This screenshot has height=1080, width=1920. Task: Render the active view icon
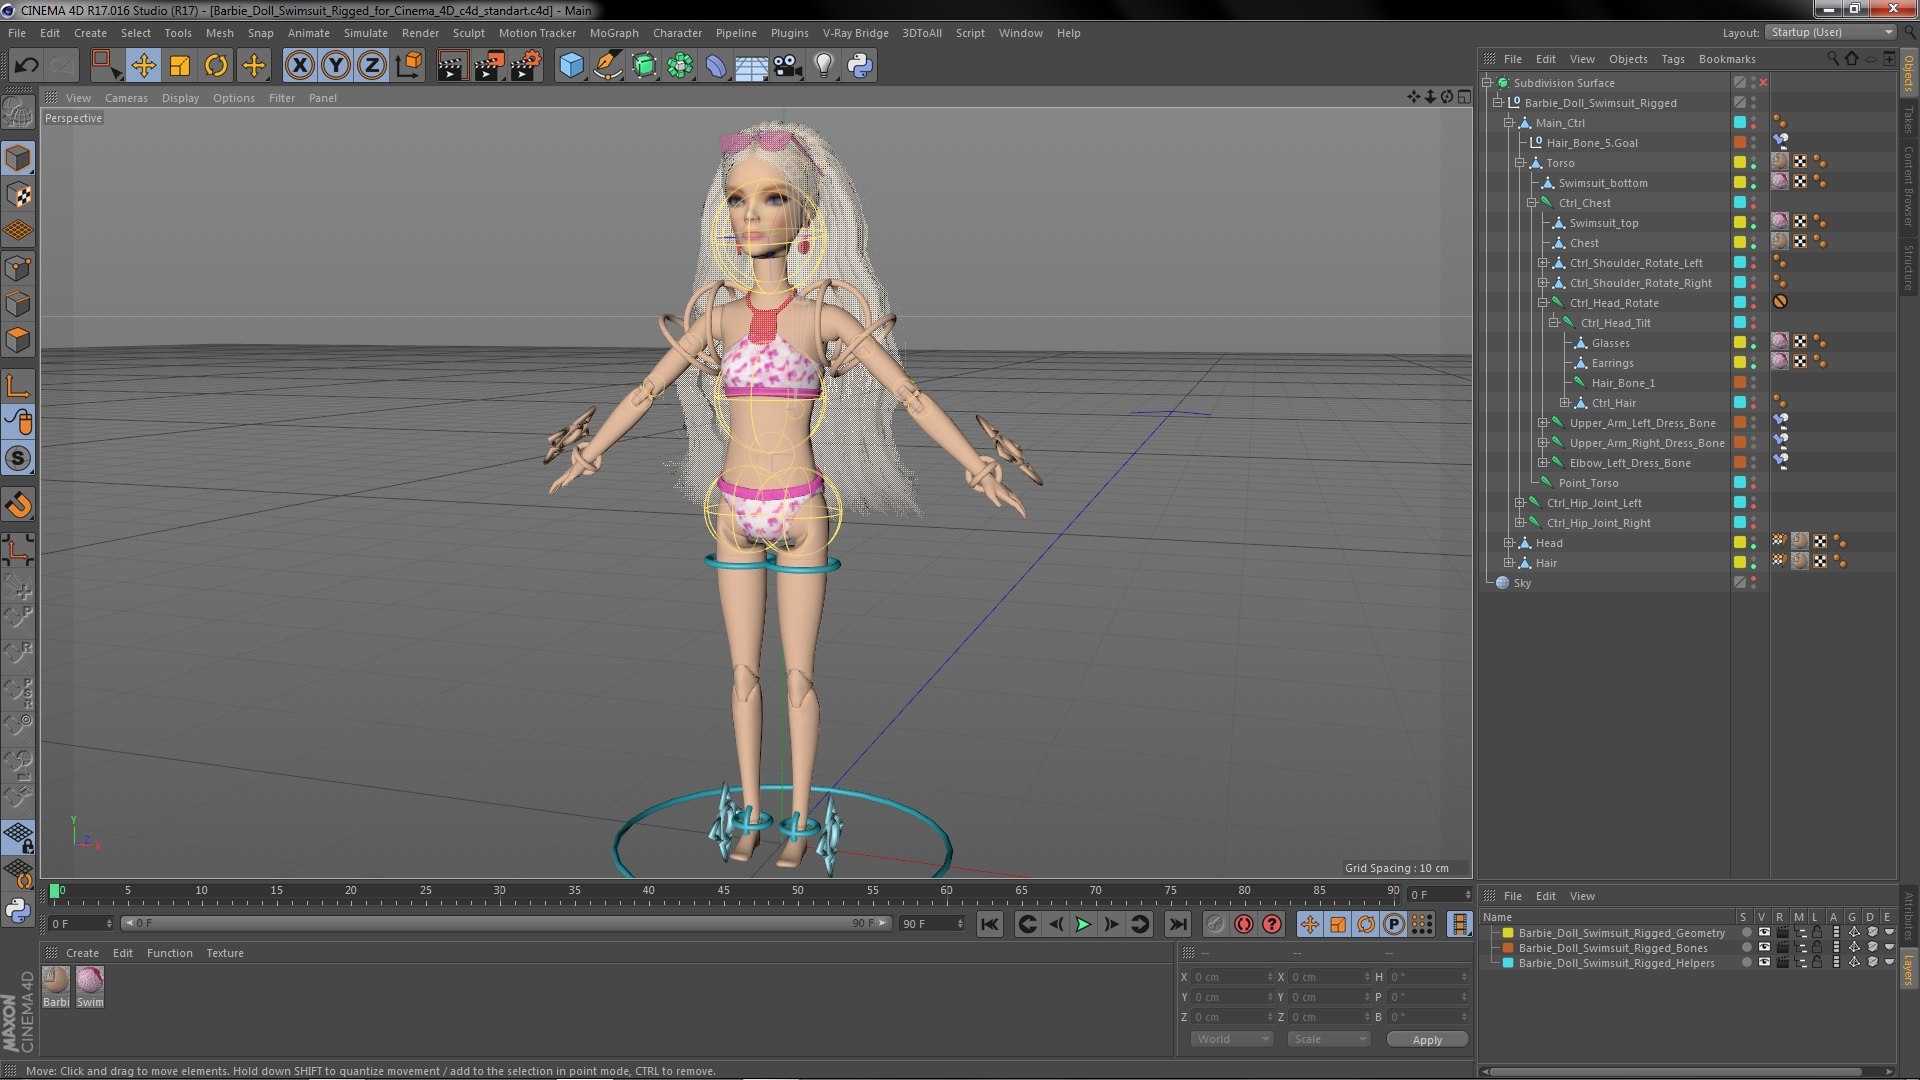tap(451, 66)
